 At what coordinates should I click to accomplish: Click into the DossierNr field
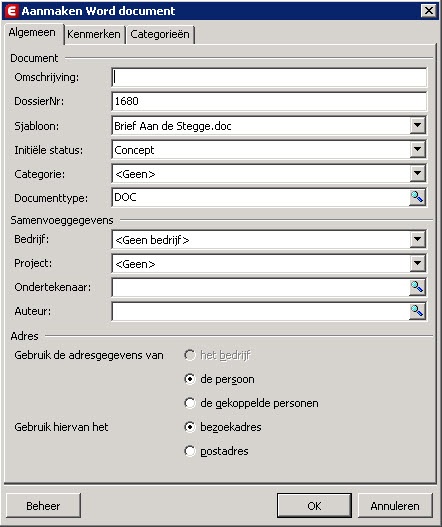tap(269, 101)
